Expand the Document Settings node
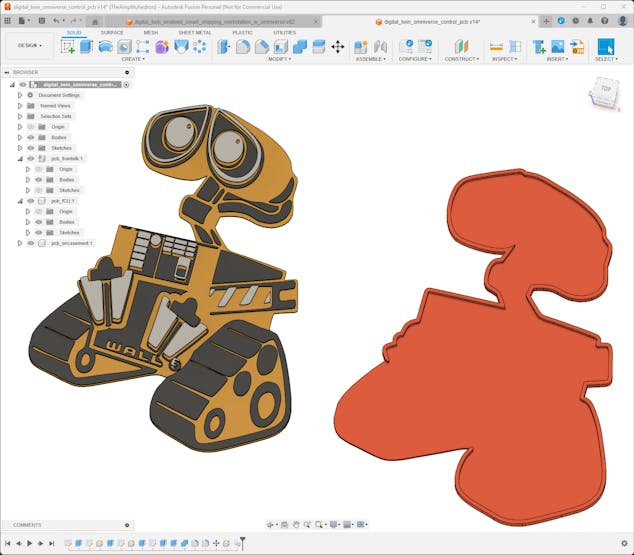Image resolution: width=634 pixels, height=555 pixels. click(19, 95)
